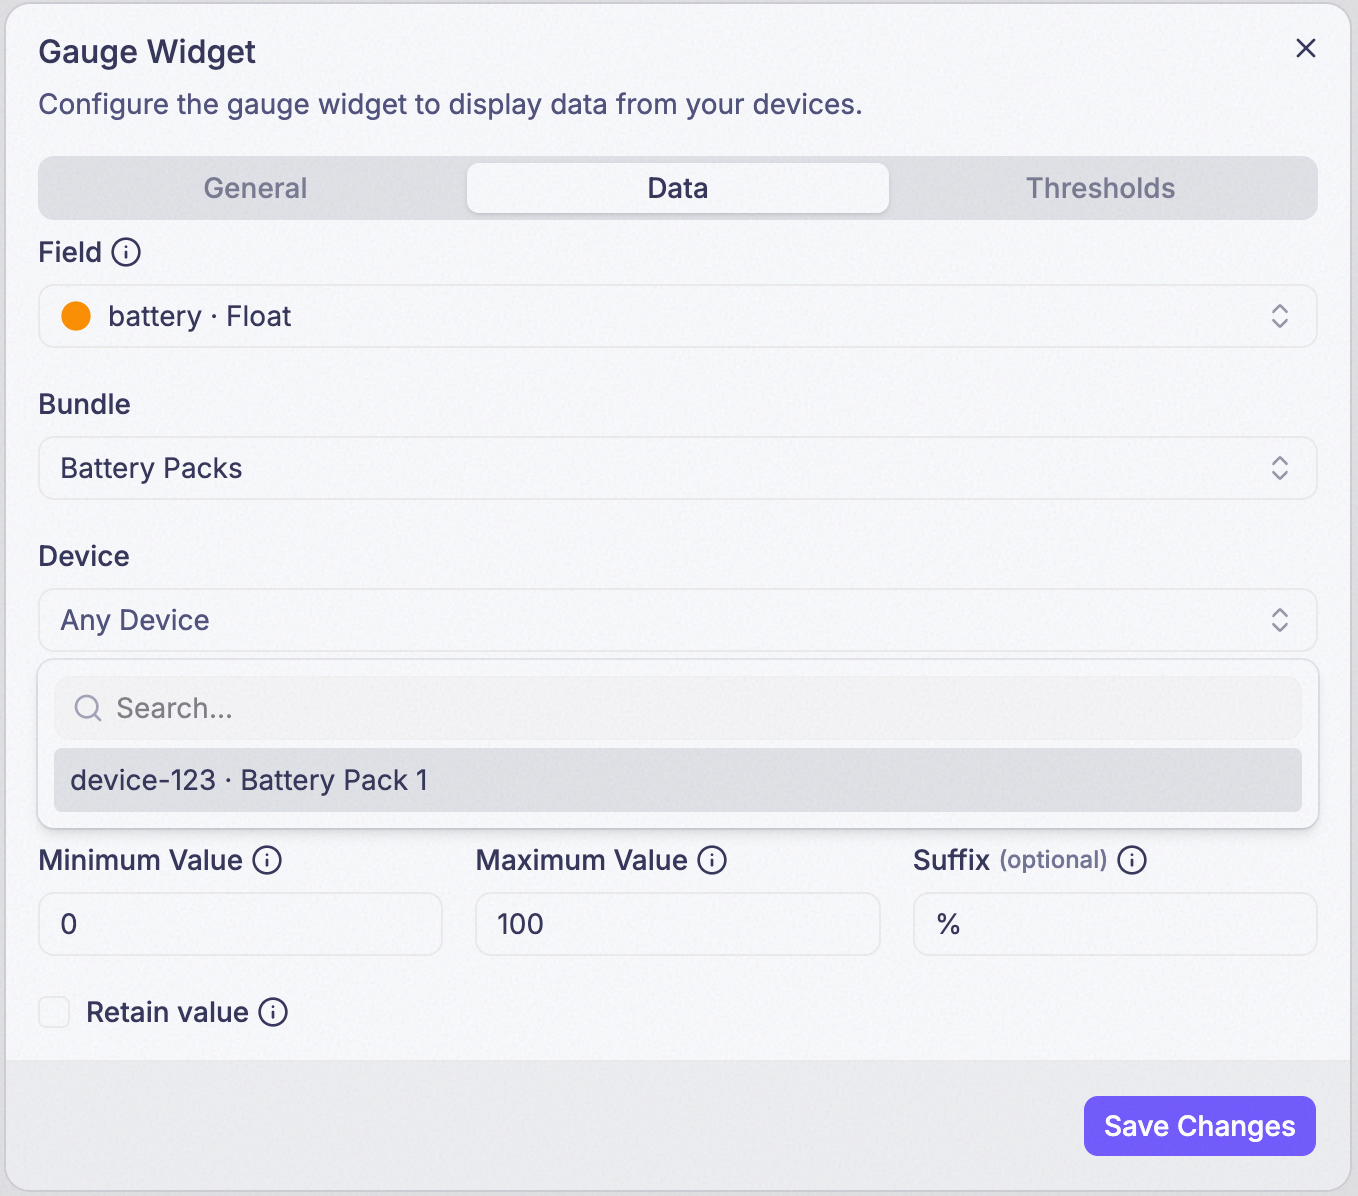Click the Suffix info icon
Screen dimensions: 1358x1196
click(1132, 860)
